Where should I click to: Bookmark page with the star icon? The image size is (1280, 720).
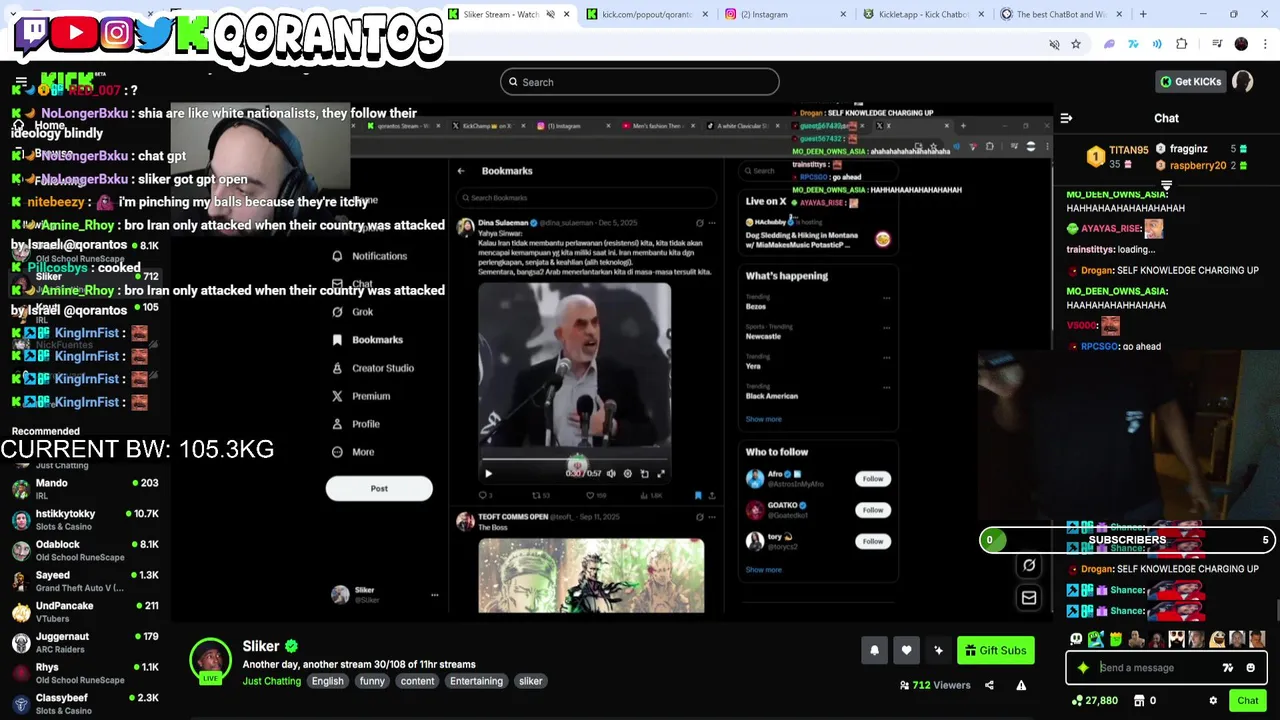(1076, 44)
